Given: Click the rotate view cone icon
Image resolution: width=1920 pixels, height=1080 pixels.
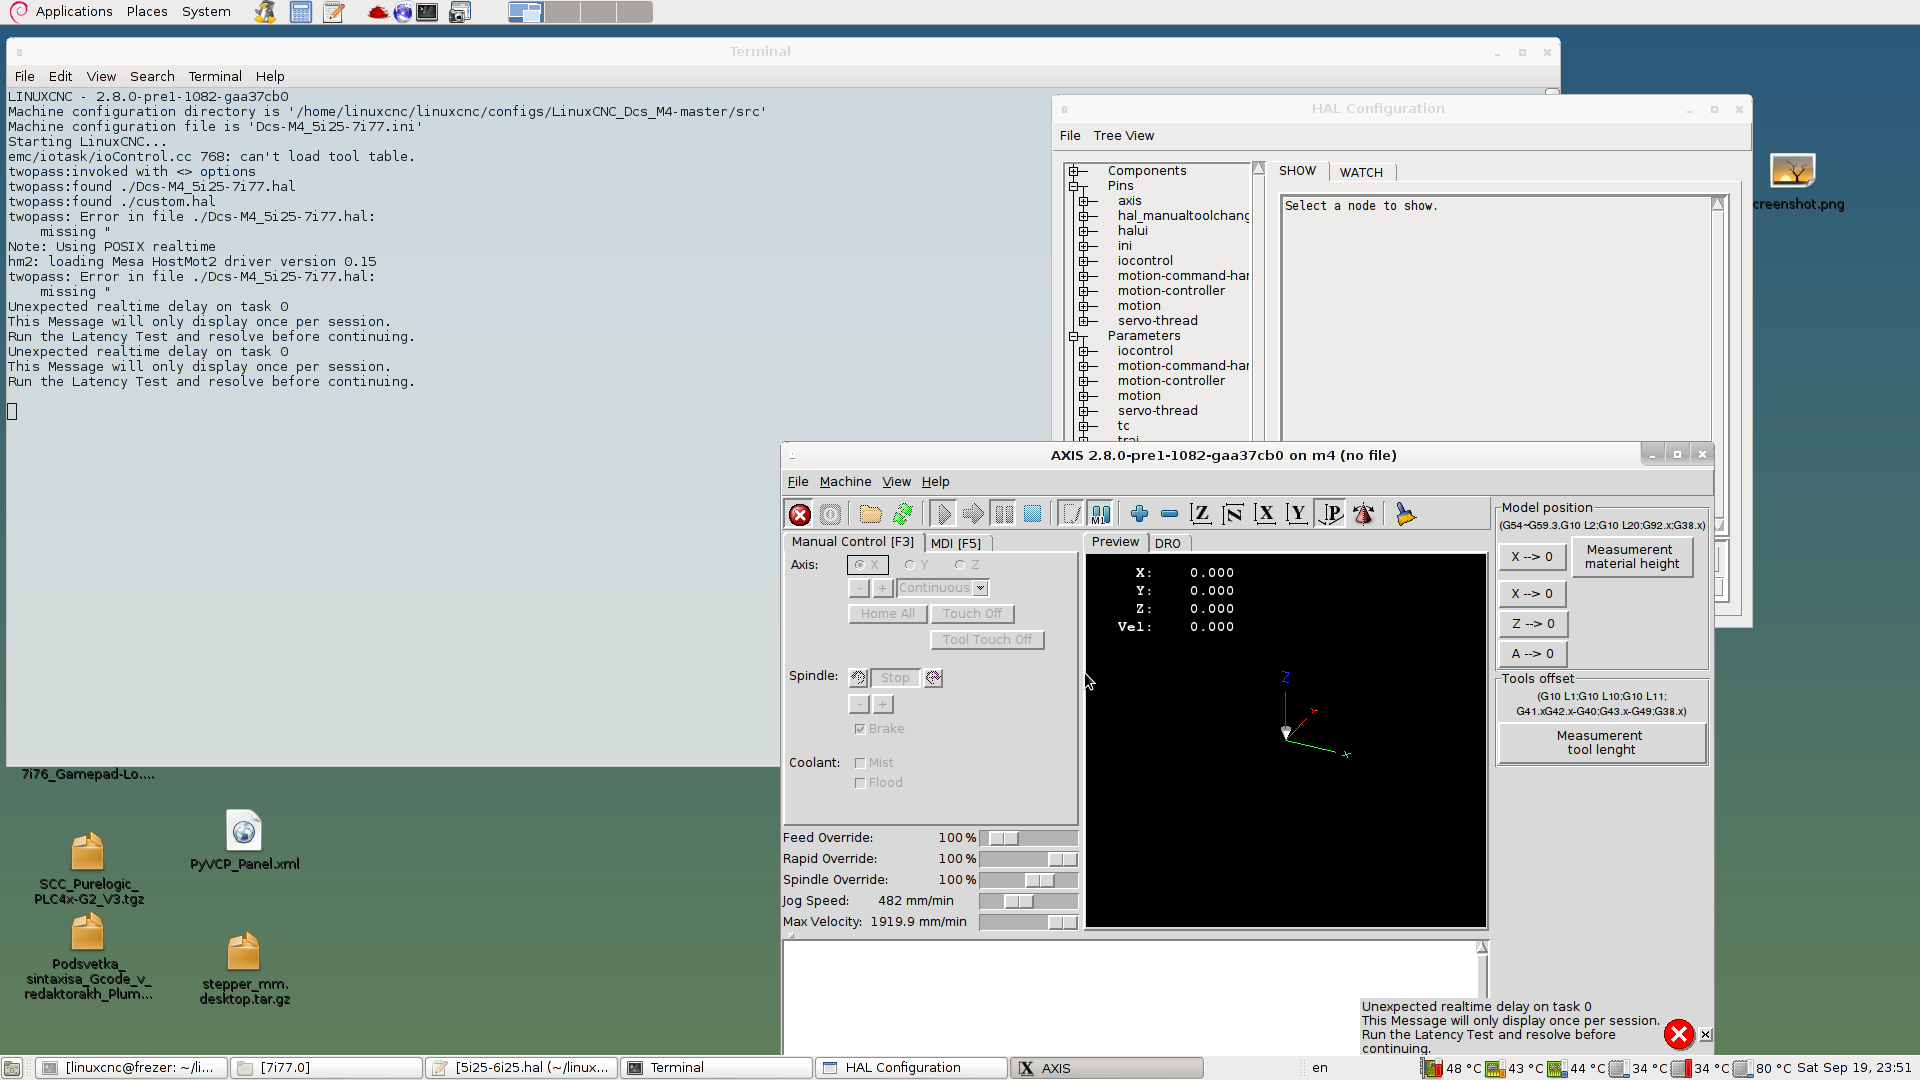Looking at the screenshot, I should click(1363, 514).
